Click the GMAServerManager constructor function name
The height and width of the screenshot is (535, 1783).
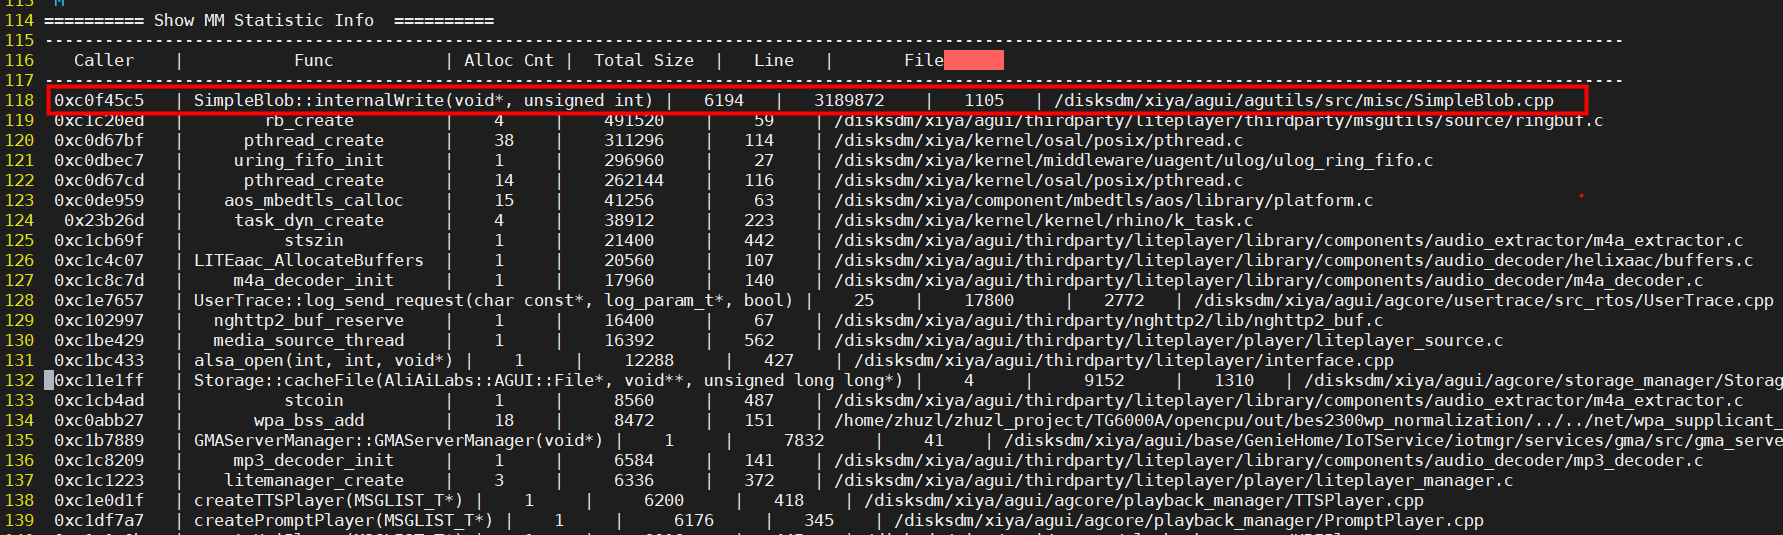click(399, 440)
